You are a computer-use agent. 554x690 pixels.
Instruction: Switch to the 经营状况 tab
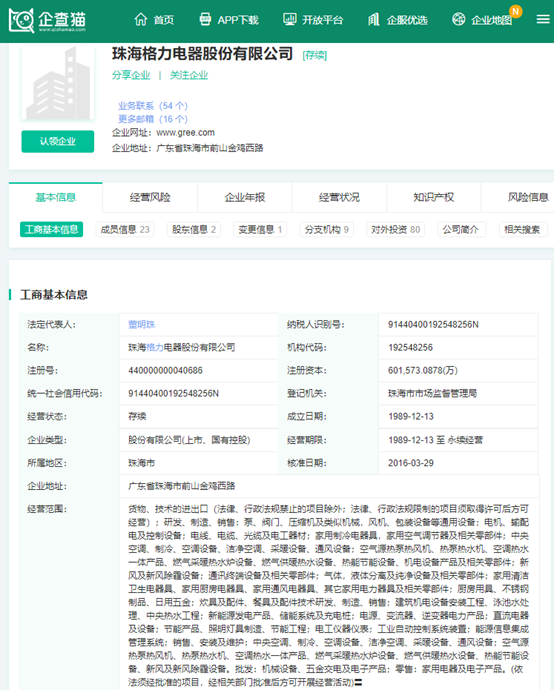pos(339,197)
